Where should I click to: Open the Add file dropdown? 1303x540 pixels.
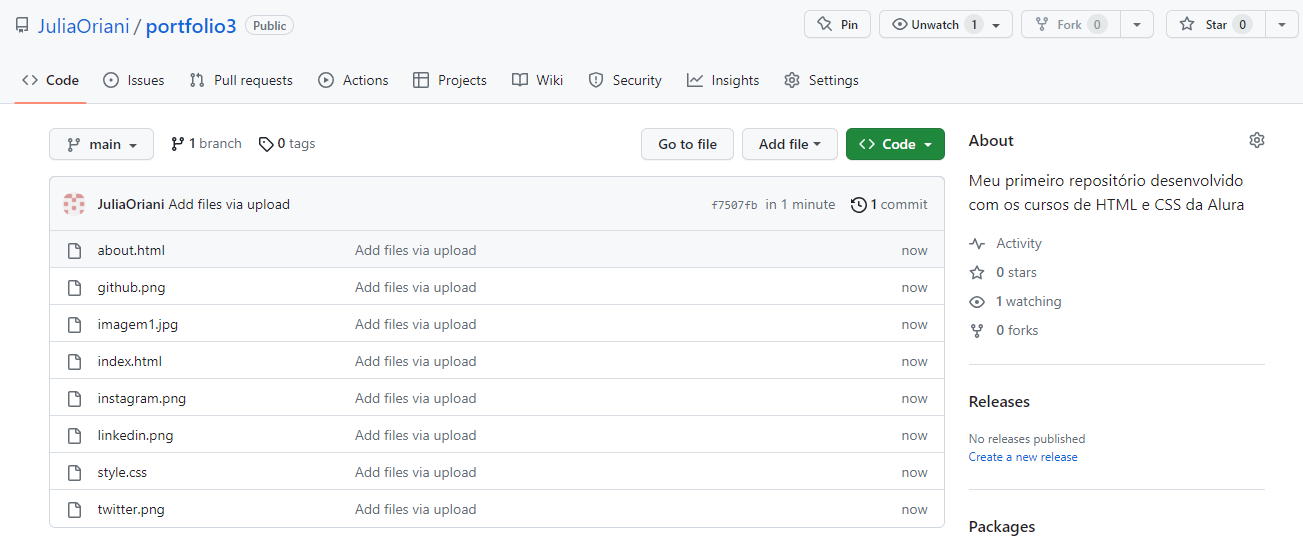[x=789, y=144]
